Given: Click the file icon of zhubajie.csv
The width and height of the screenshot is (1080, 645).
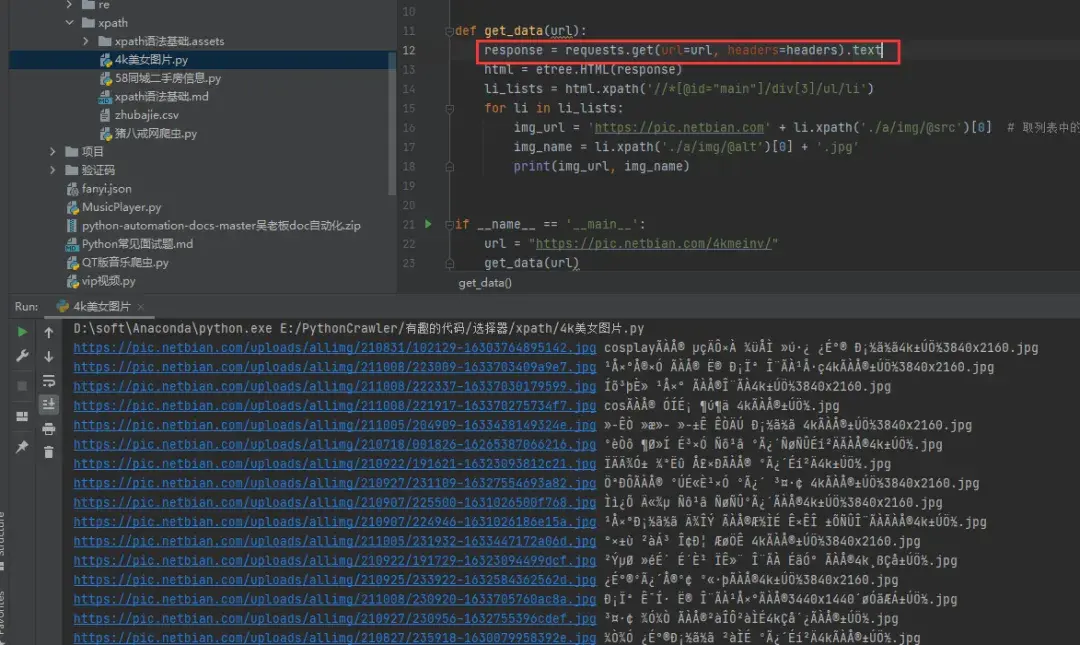Looking at the screenshot, I should click(x=105, y=115).
